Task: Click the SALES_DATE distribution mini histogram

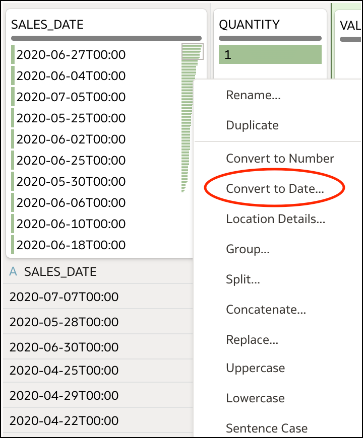Action: [x=192, y=118]
